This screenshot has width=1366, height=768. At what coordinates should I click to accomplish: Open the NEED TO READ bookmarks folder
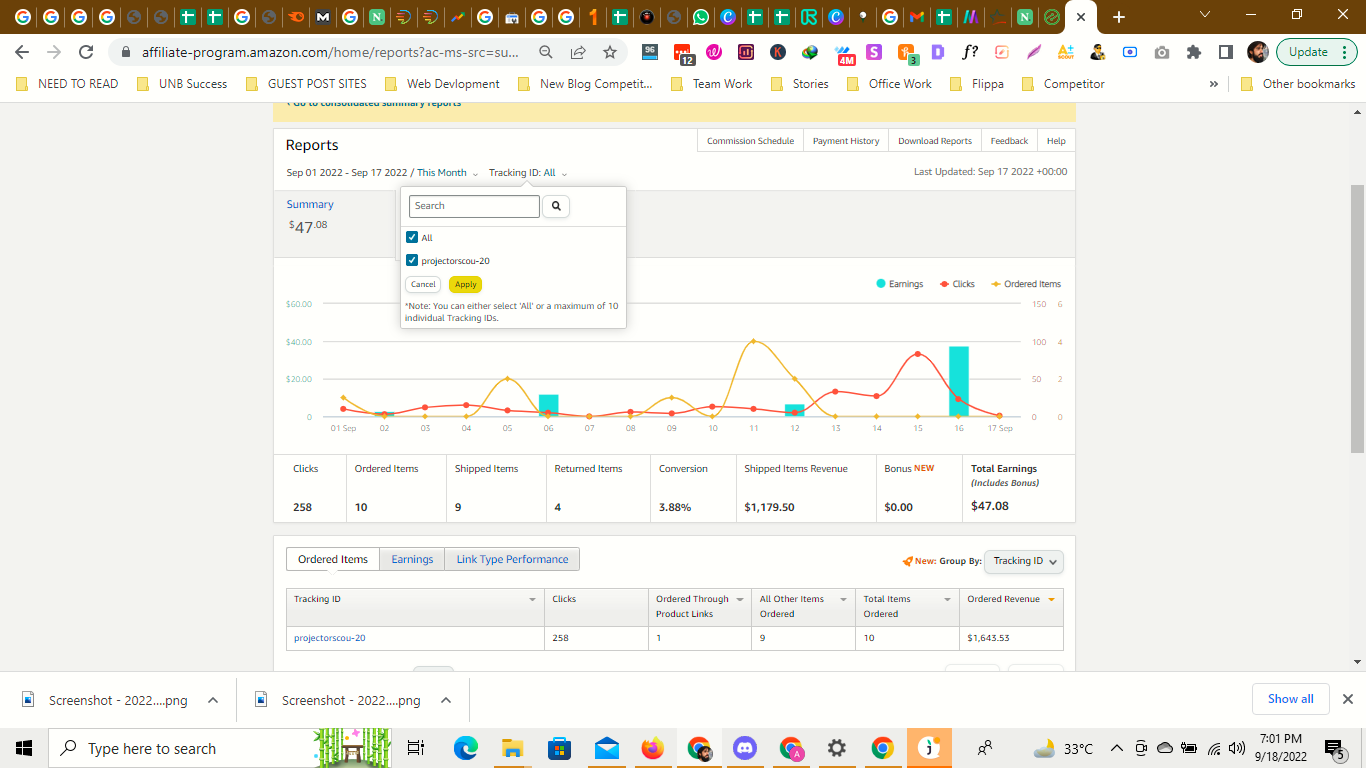(68, 84)
